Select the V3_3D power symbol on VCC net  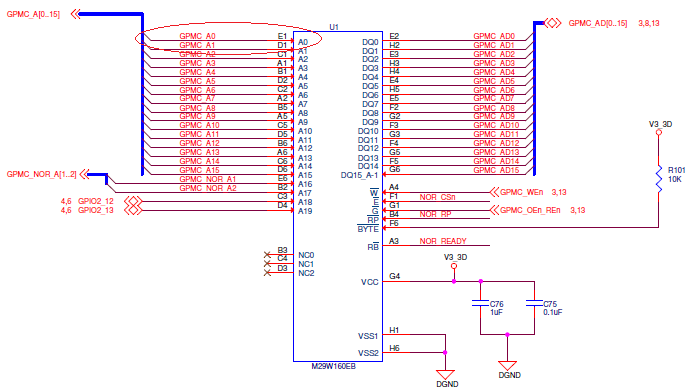pyautogui.click(x=454, y=266)
